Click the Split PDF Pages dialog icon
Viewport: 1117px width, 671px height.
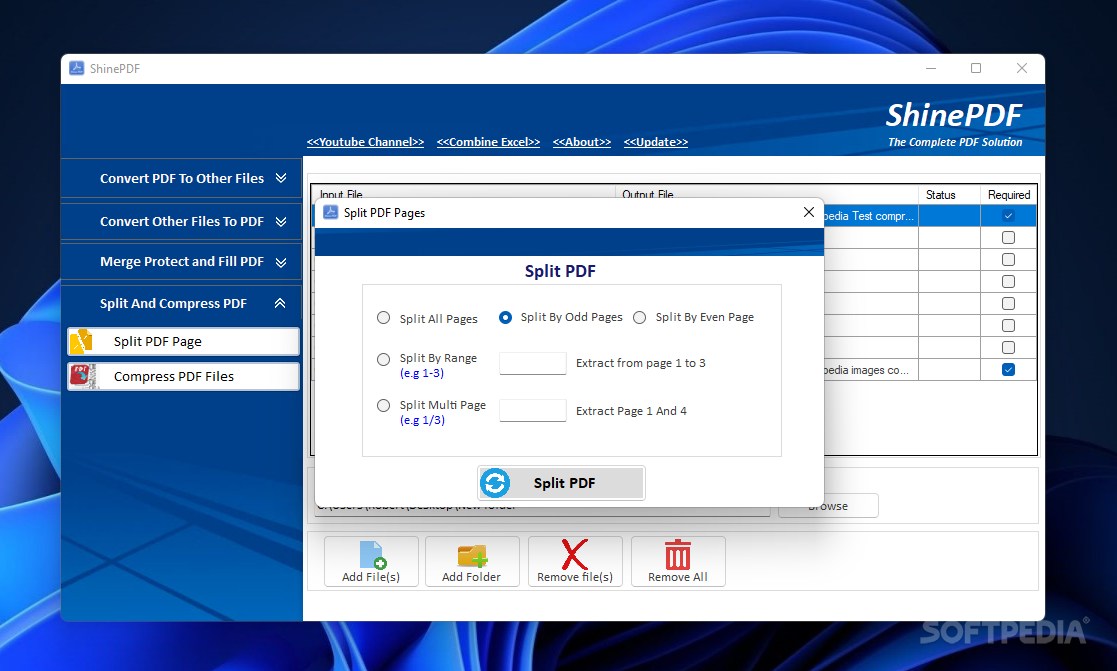coord(331,212)
